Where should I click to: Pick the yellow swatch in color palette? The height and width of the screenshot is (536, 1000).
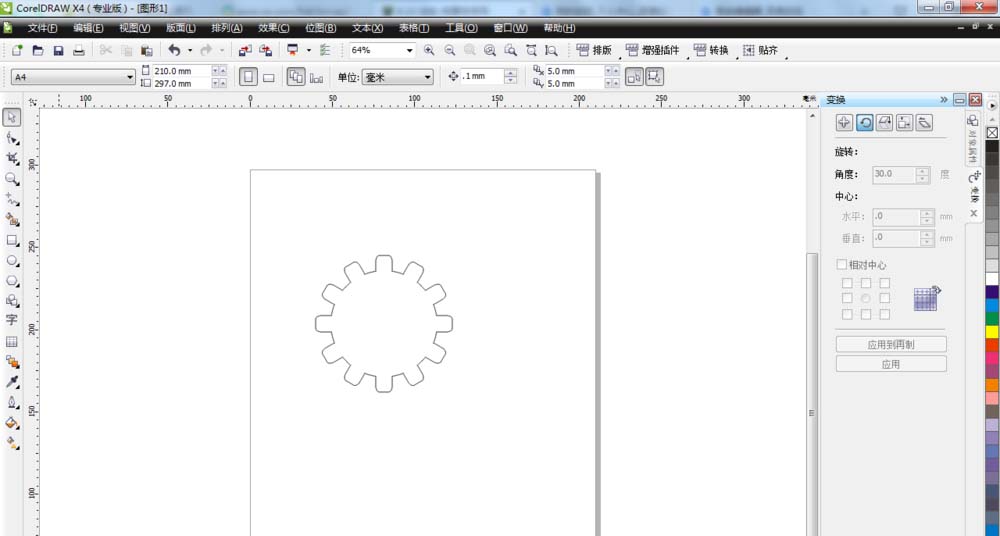pyautogui.click(x=992, y=331)
